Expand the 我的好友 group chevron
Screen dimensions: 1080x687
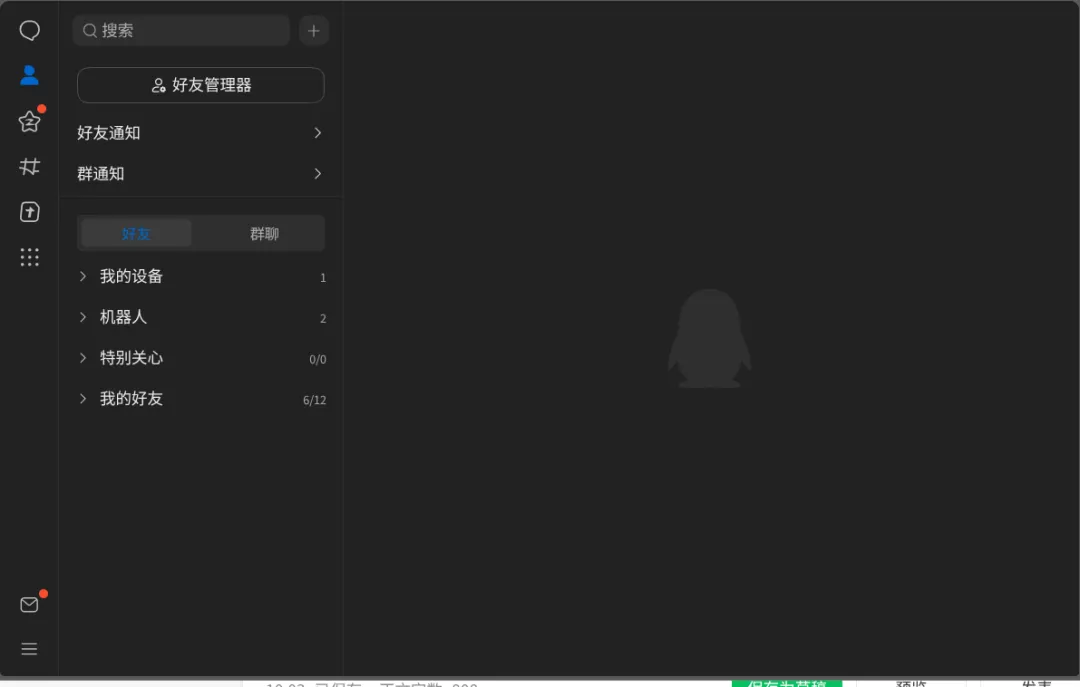pos(83,398)
